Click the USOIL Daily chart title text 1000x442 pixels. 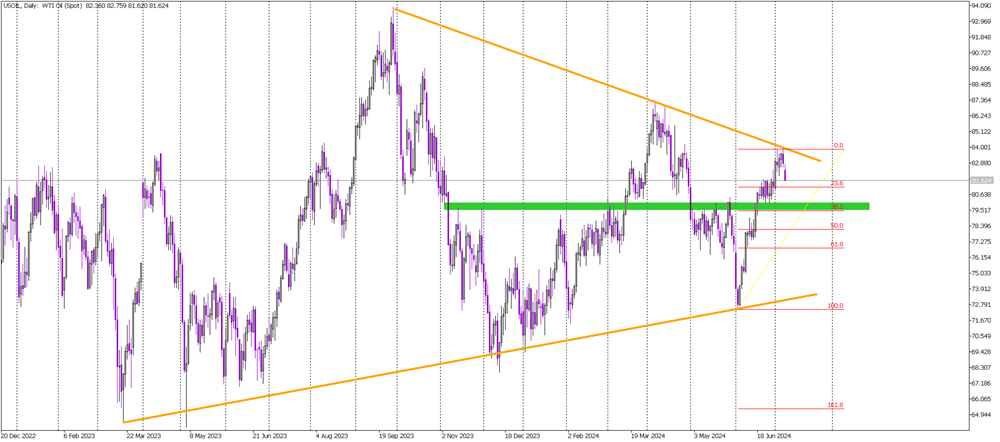[85, 5]
